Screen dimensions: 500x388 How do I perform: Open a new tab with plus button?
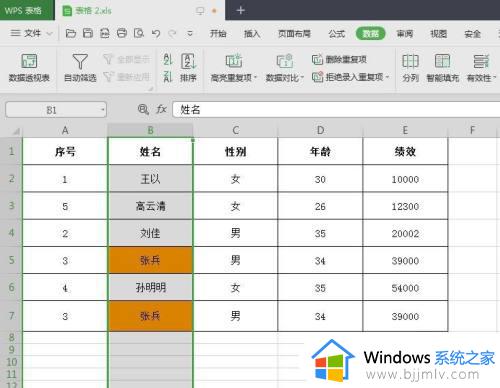(x=240, y=10)
